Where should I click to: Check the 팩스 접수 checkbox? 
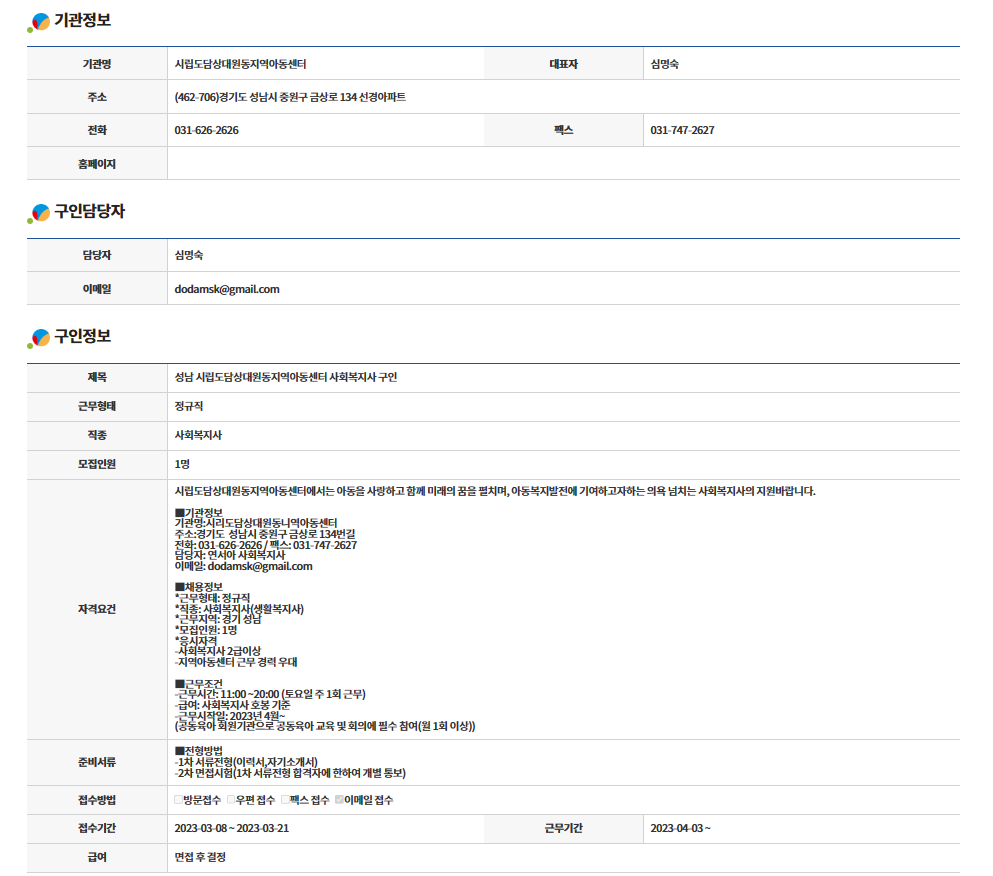tap(285, 799)
